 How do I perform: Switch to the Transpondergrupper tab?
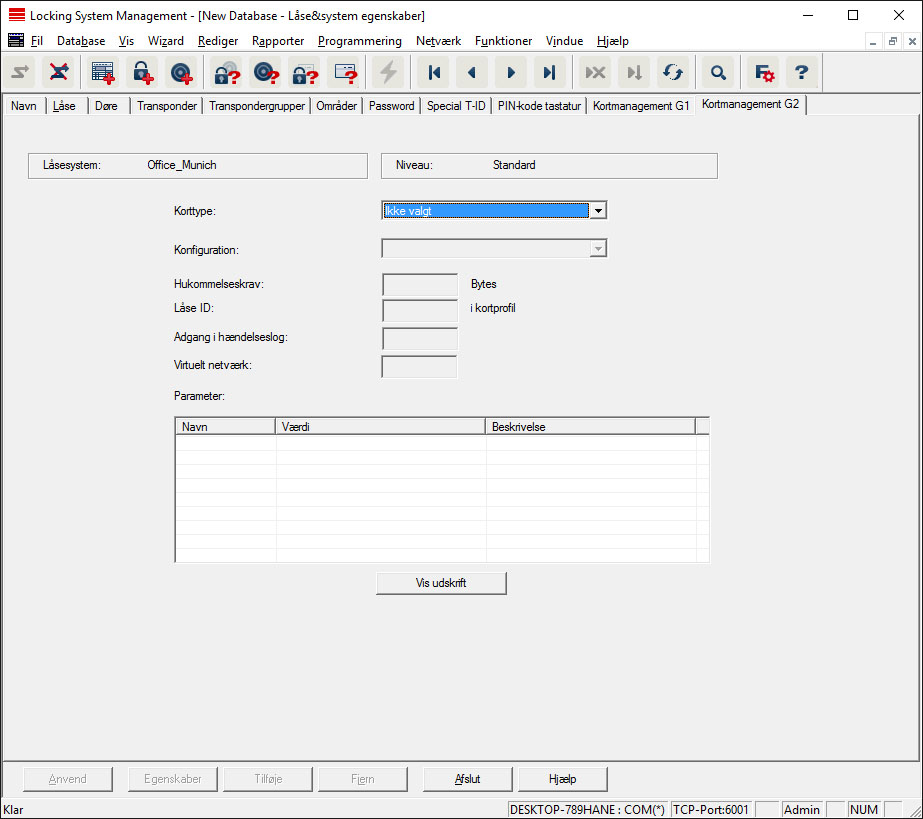256,106
